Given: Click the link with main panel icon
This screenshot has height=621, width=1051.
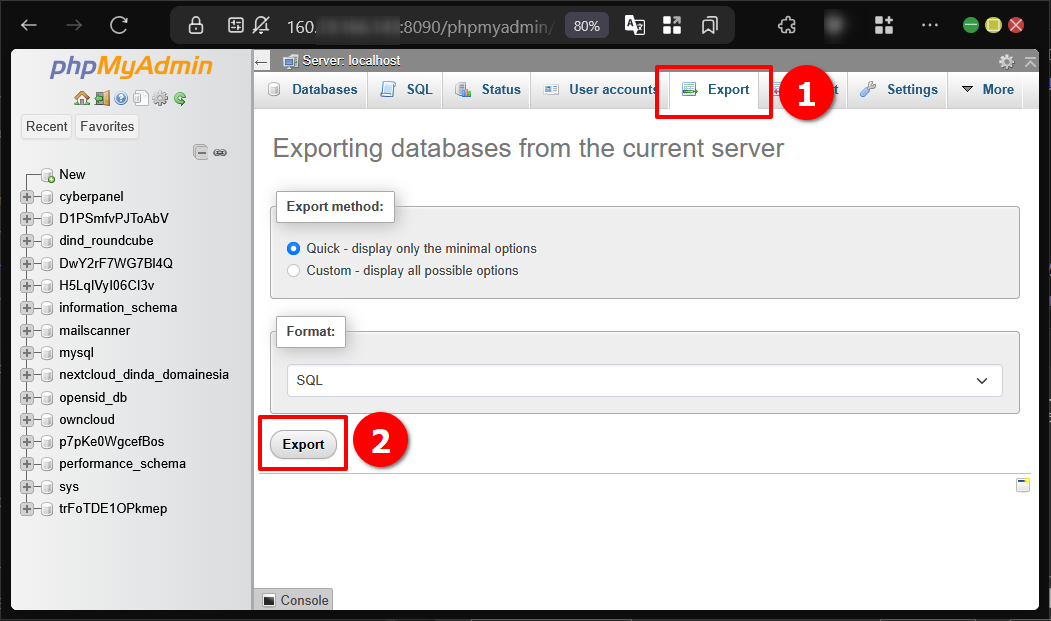Looking at the screenshot, I should (x=220, y=153).
